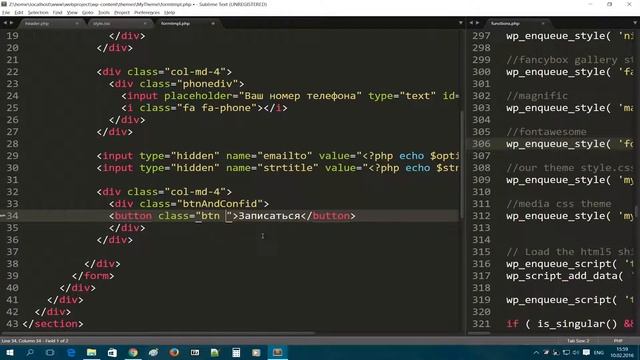Click line number 34 in the gutter
Image resolution: width=640 pixels, height=360 pixels.
pos(13,216)
